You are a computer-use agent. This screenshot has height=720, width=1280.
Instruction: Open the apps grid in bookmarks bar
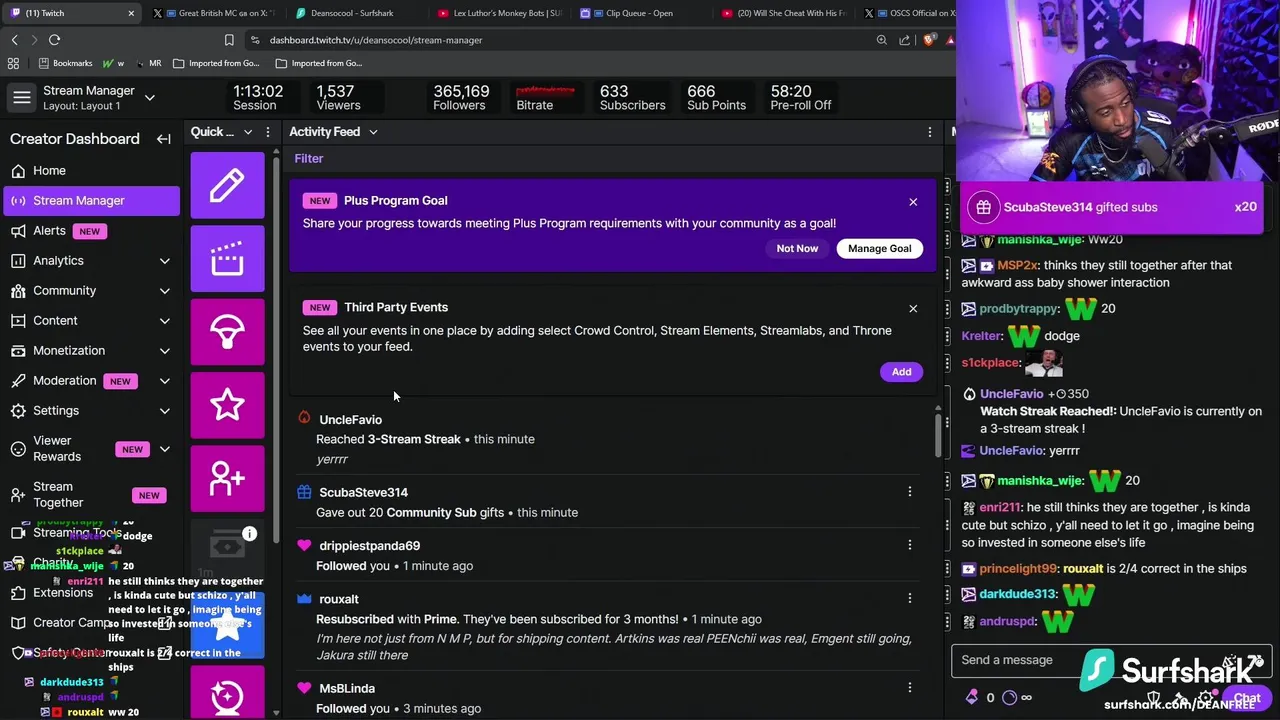tap(13, 63)
